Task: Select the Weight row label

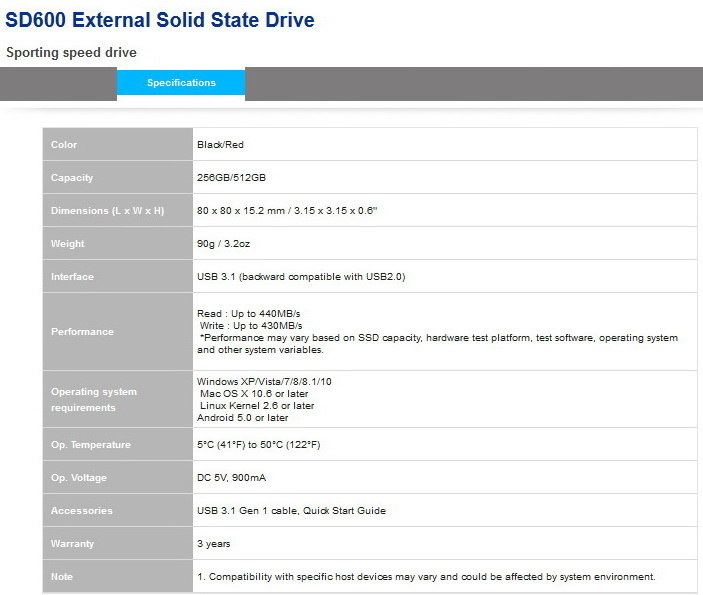Action: pos(68,243)
